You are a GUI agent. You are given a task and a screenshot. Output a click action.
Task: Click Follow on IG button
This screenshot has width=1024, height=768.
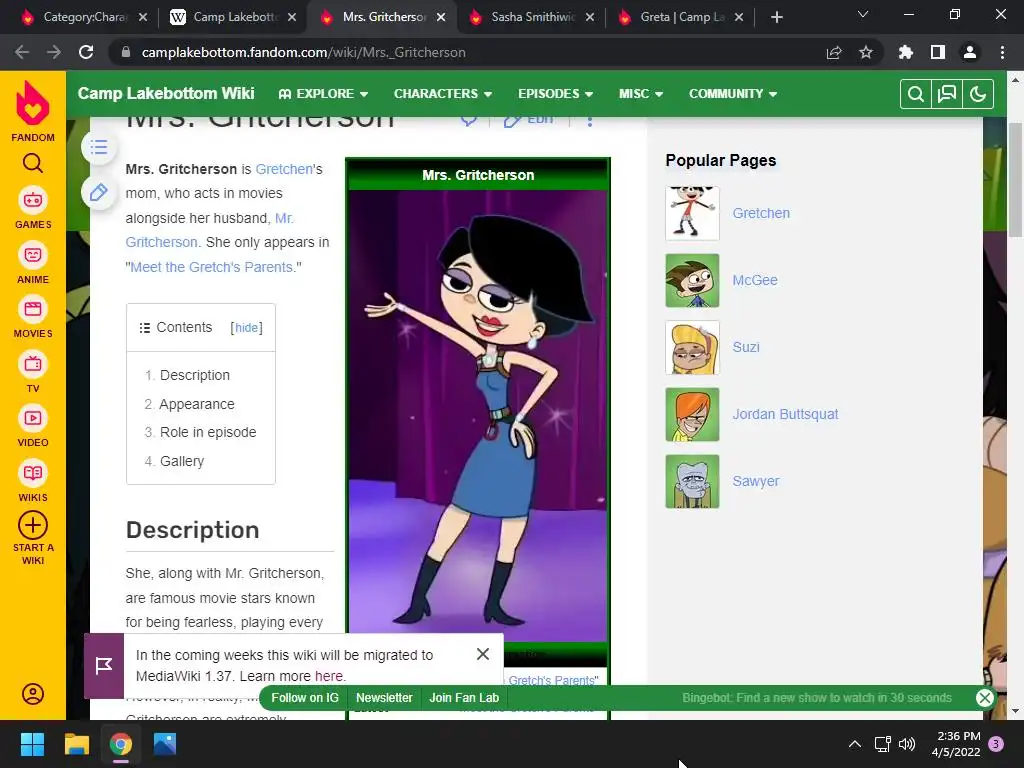[x=305, y=698]
